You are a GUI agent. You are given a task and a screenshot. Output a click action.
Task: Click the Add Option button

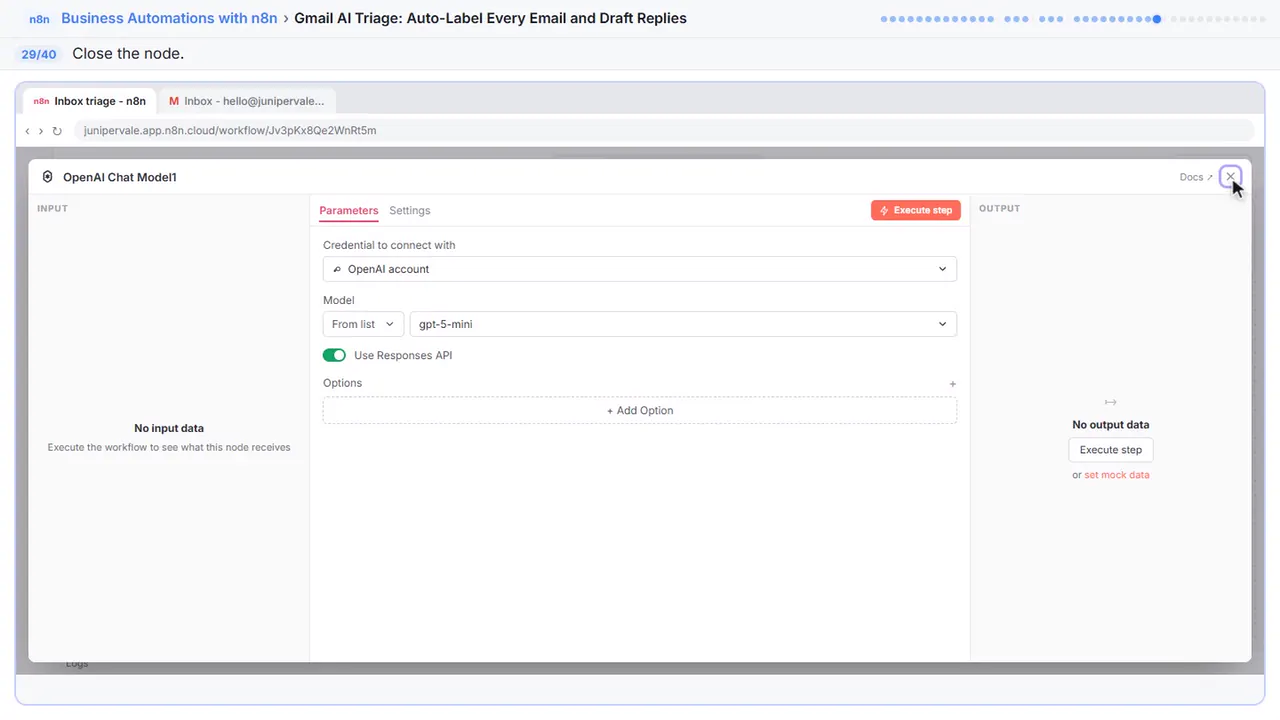click(640, 410)
